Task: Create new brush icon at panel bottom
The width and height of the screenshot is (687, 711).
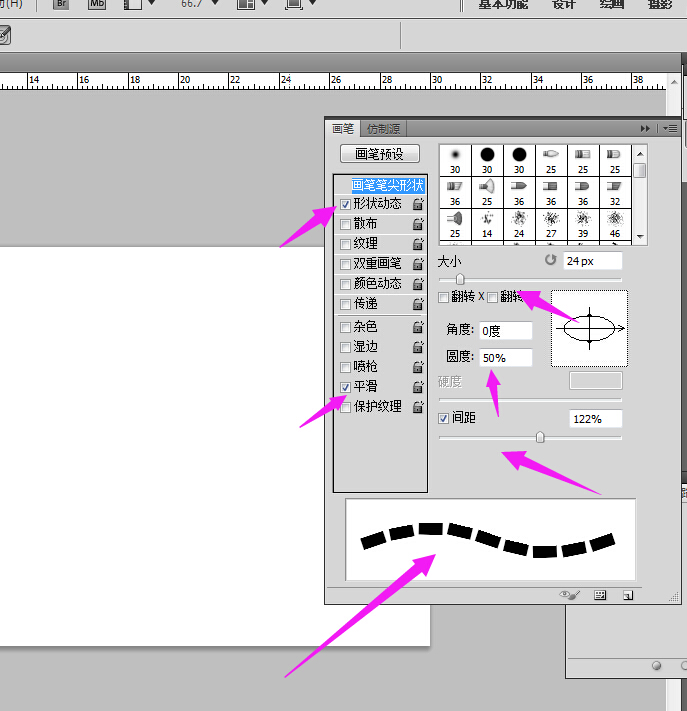Action: (x=628, y=595)
